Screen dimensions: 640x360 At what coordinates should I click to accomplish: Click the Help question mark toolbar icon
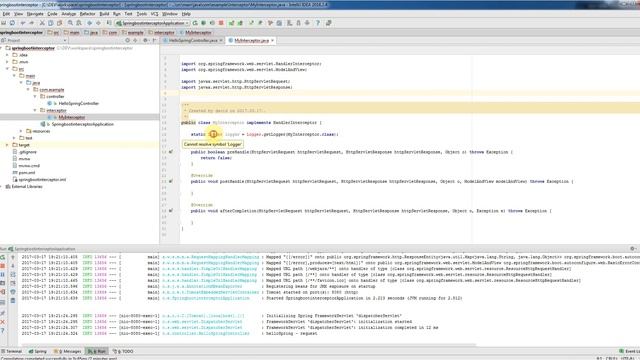click(318, 23)
